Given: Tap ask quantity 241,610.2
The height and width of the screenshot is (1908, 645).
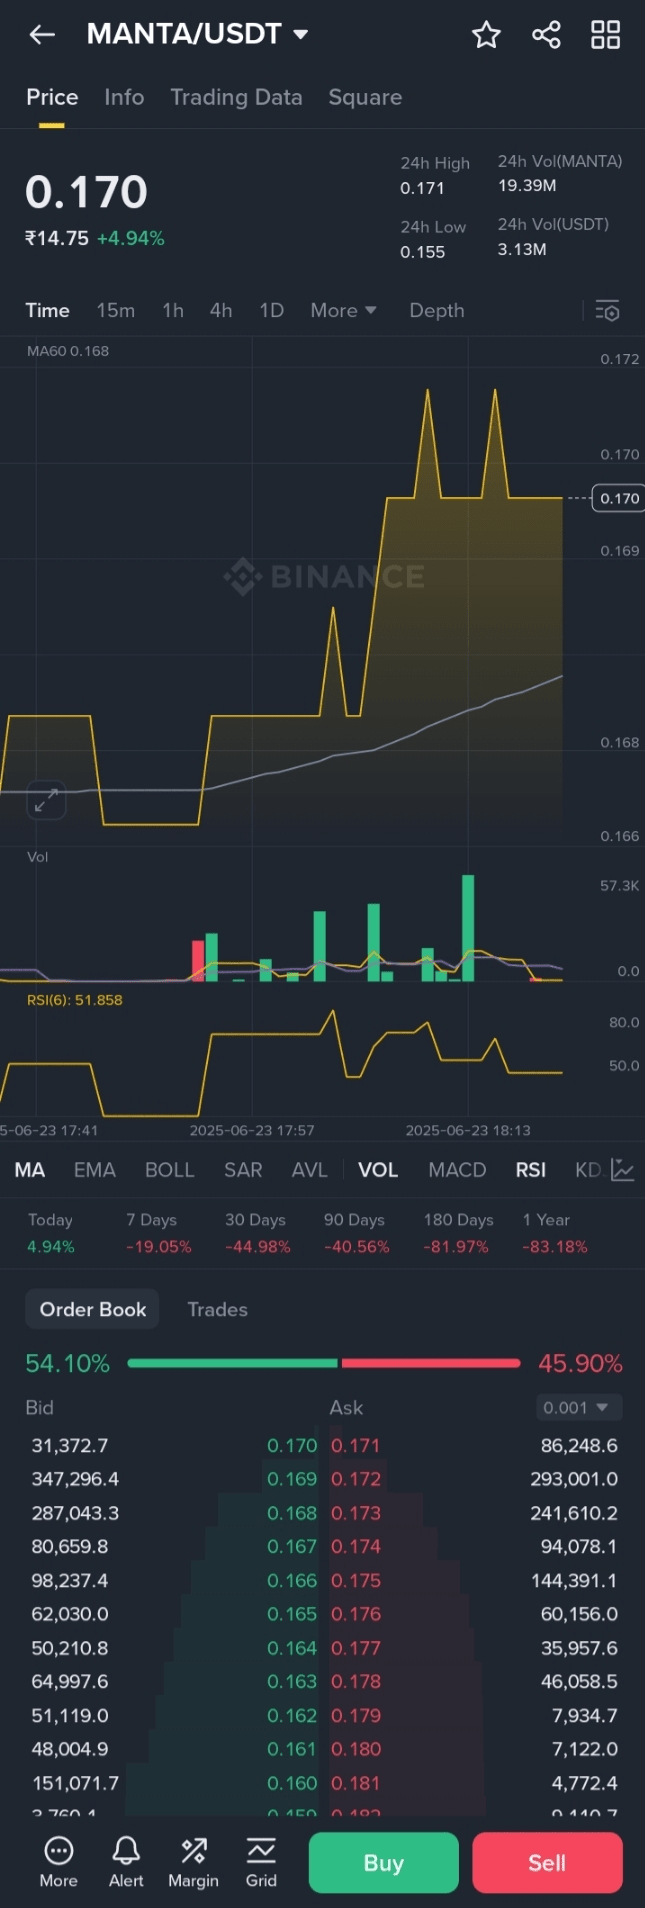Looking at the screenshot, I should (x=574, y=1513).
